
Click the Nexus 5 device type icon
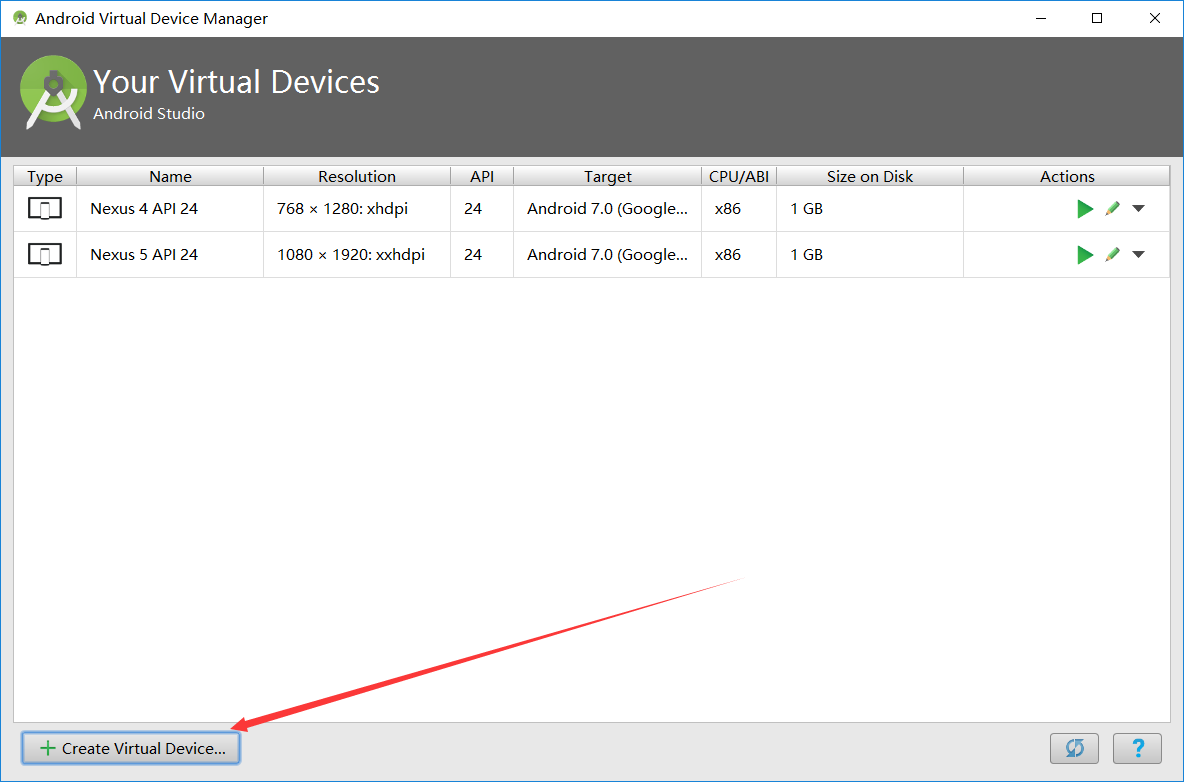point(45,254)
